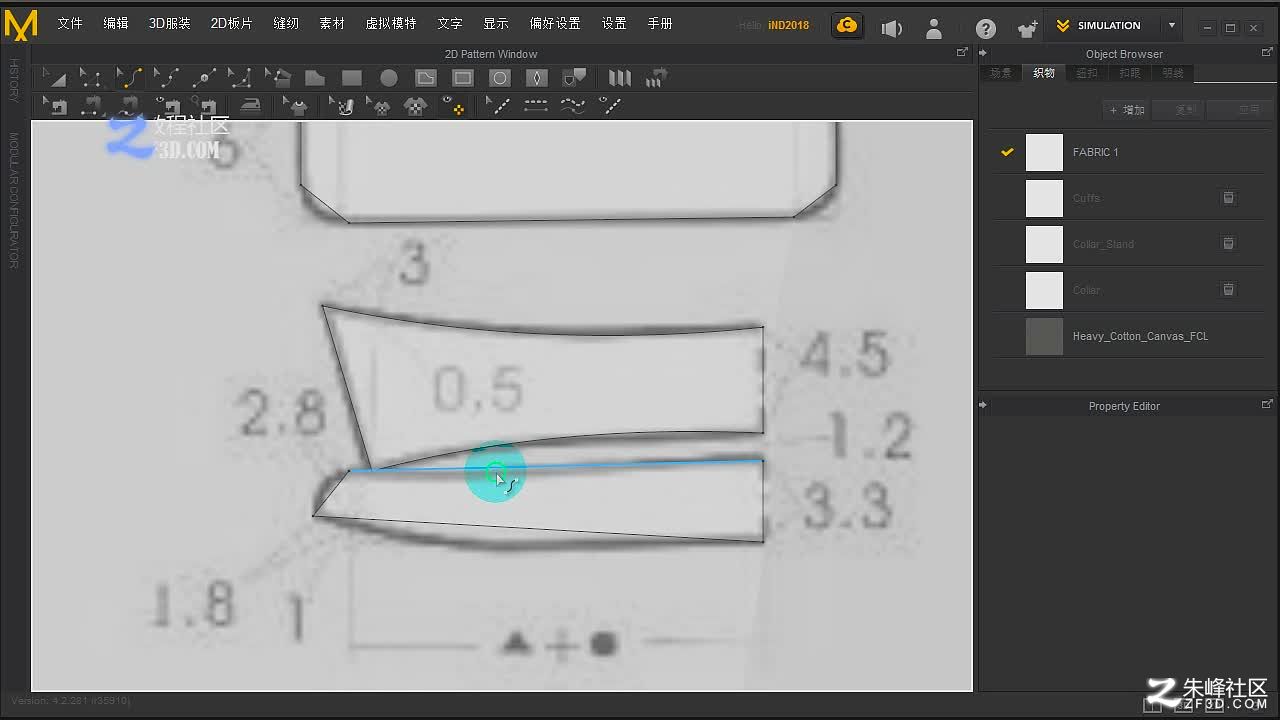Click the FABRIC 1 color swatch
1280x720 pixels.
click(x=1044, y=152)
